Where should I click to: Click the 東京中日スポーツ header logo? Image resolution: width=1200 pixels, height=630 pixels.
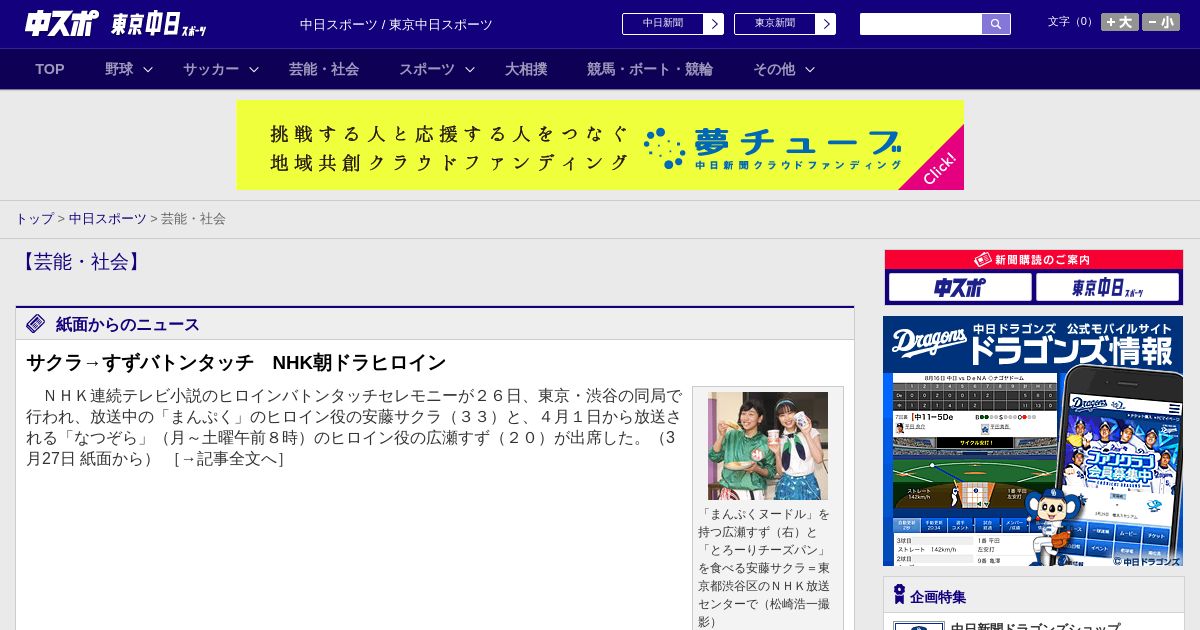(159, 24)
